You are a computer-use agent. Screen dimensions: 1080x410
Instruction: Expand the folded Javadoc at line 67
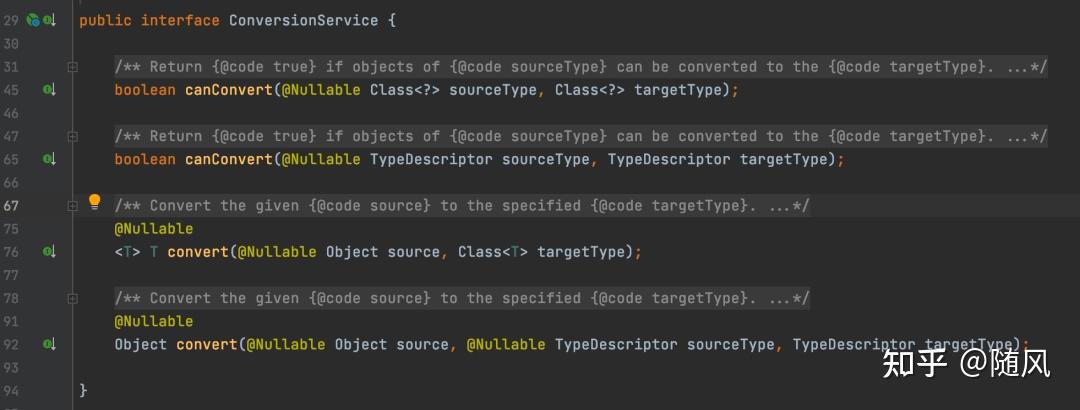(x=72, y=206)
